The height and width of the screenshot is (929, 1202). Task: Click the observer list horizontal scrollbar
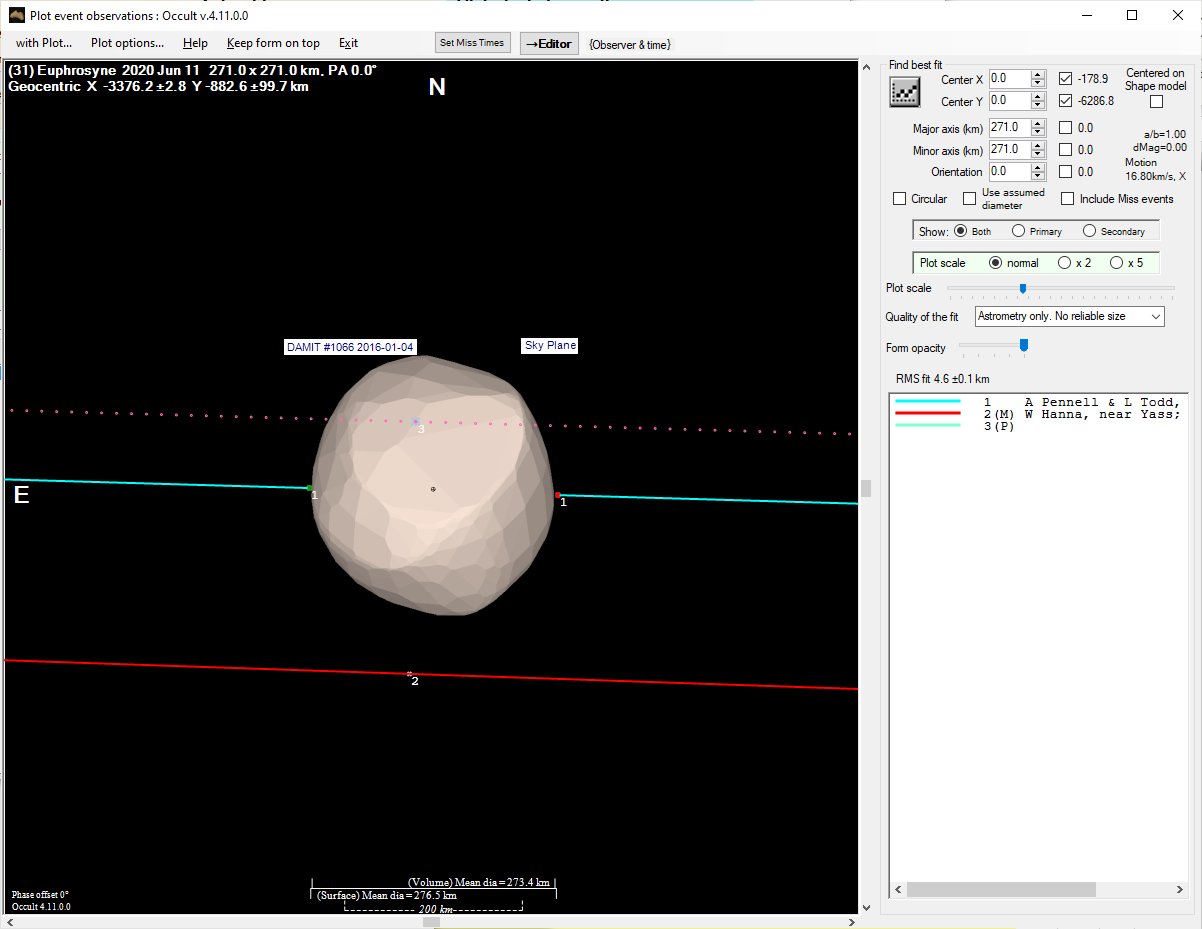pyautogui.click(x=1001, y=889)
